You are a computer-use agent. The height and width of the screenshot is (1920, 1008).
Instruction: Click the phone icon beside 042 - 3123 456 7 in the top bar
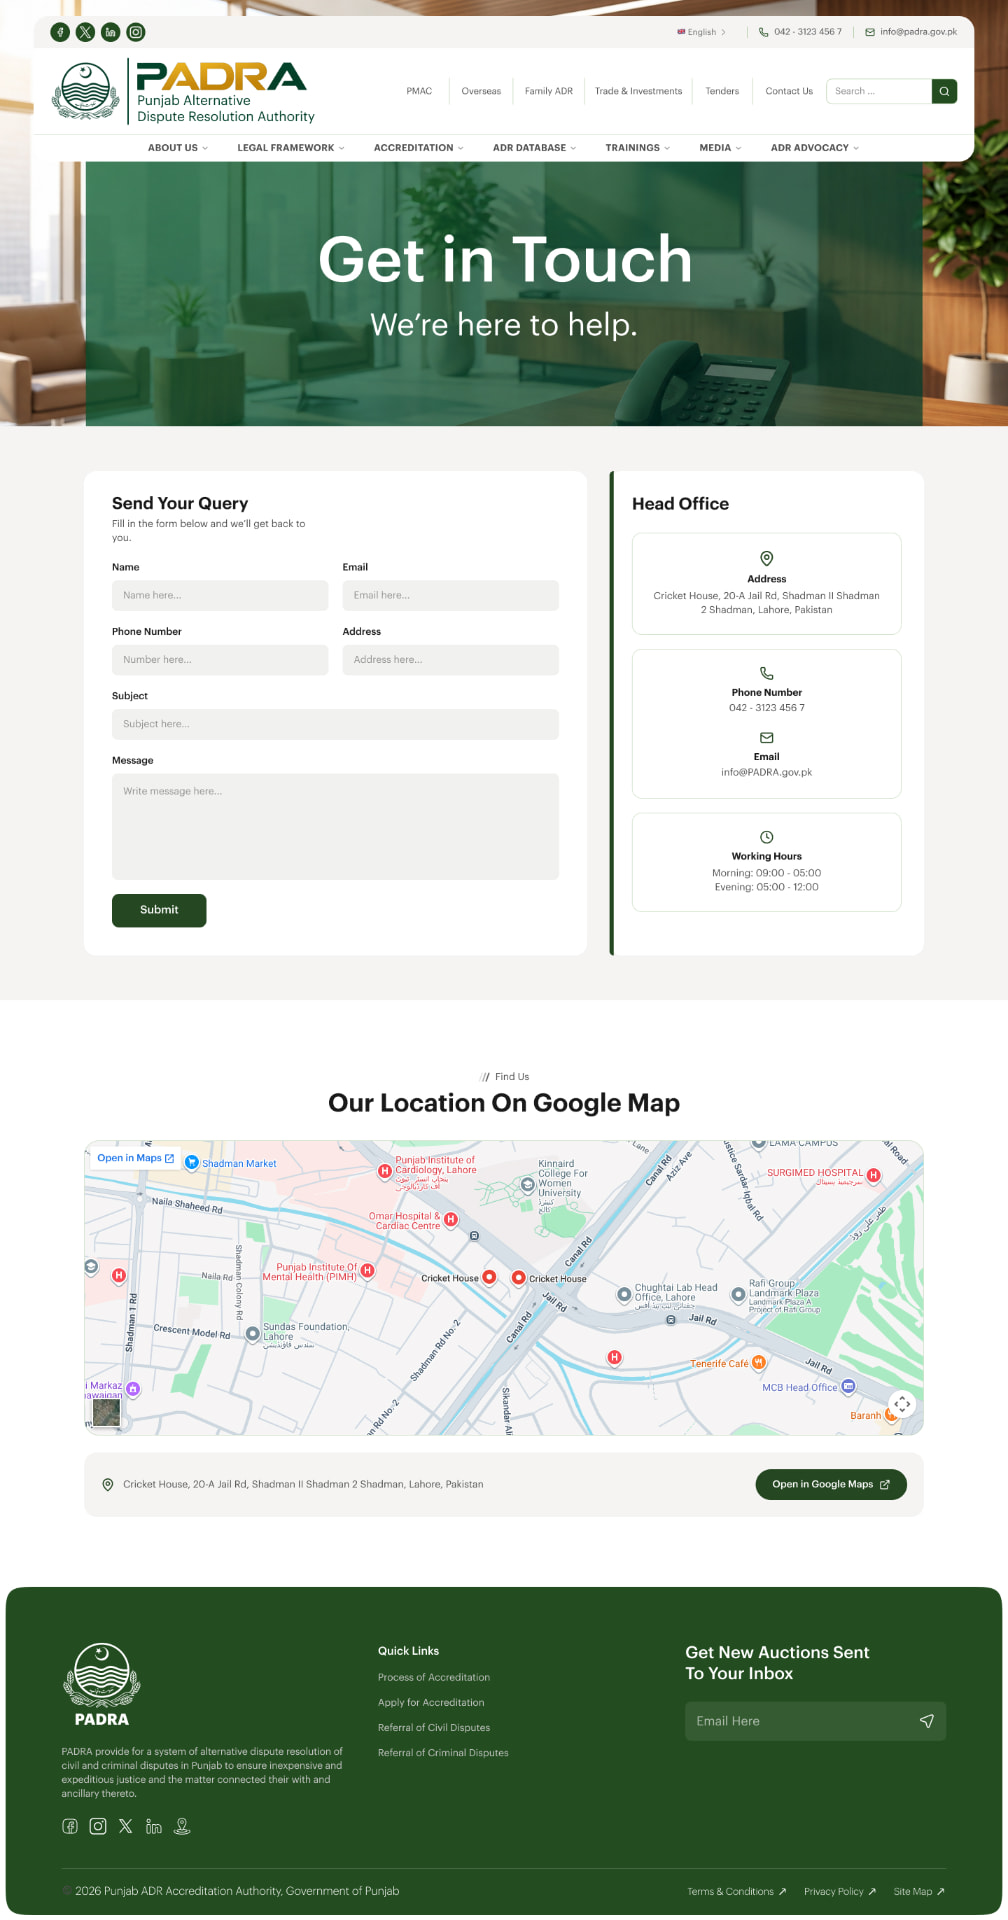(x=764, y=32)
